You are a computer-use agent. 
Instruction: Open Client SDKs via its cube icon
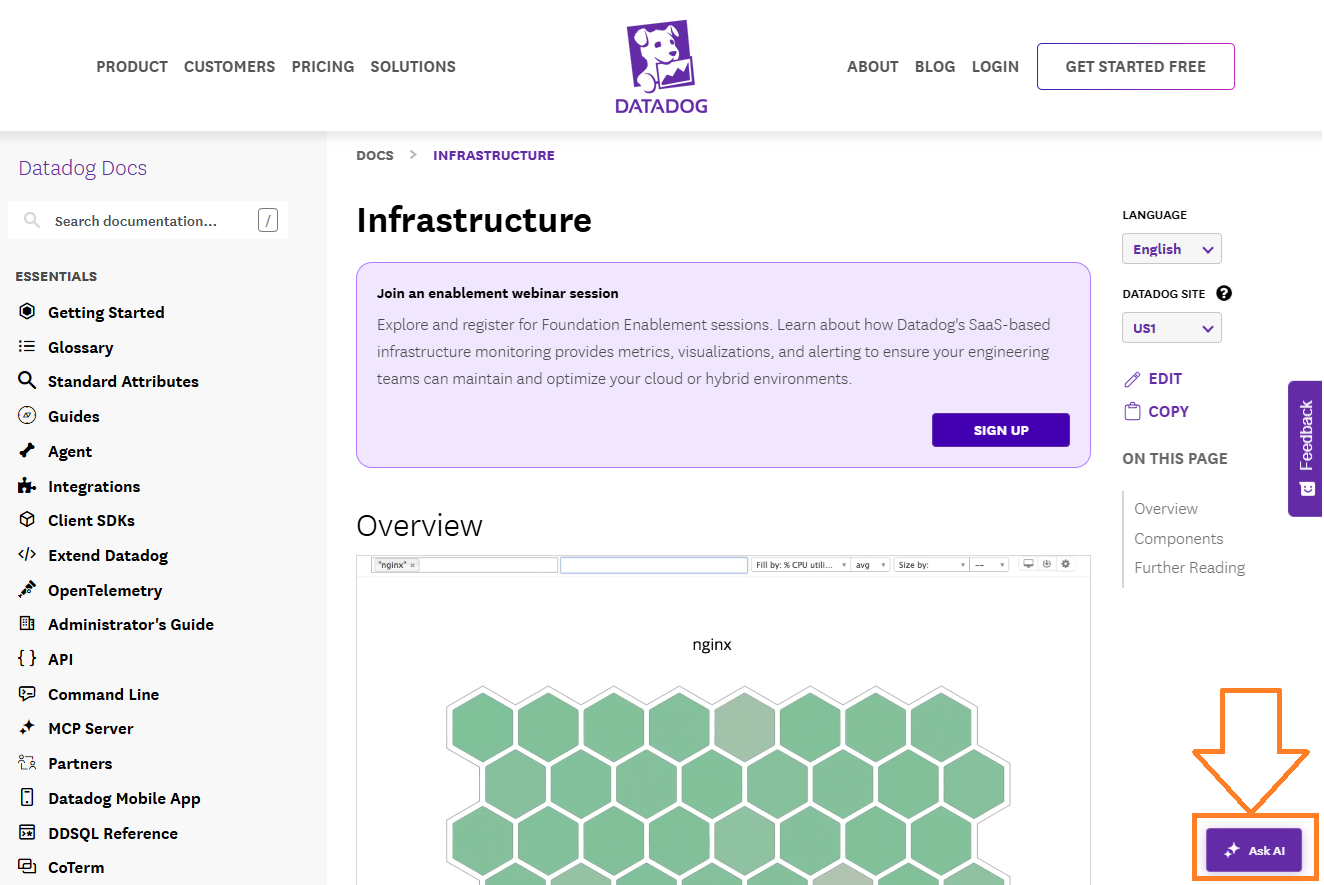point(27,520)
